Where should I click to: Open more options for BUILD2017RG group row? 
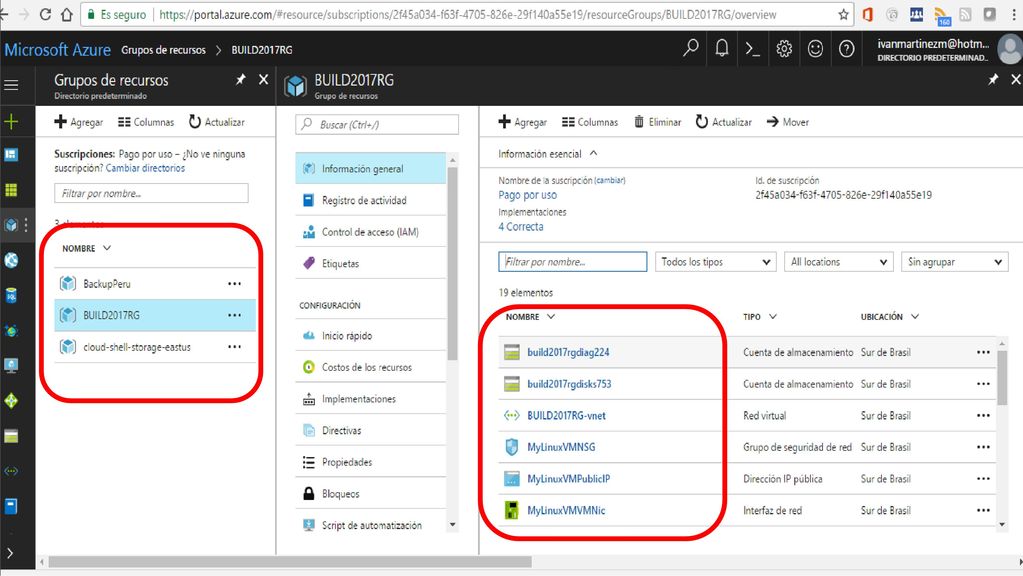pos(234,315)
